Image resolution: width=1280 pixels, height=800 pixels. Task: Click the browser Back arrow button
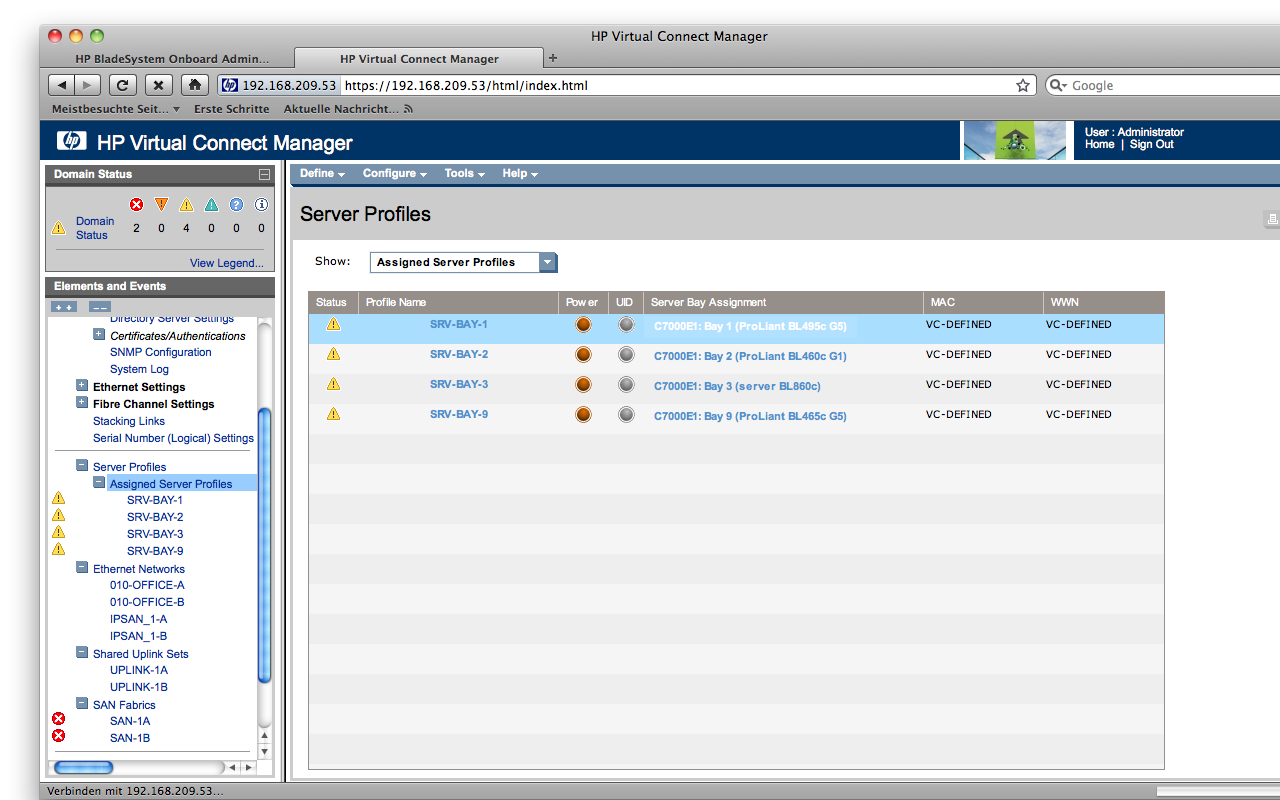[62, 85]
